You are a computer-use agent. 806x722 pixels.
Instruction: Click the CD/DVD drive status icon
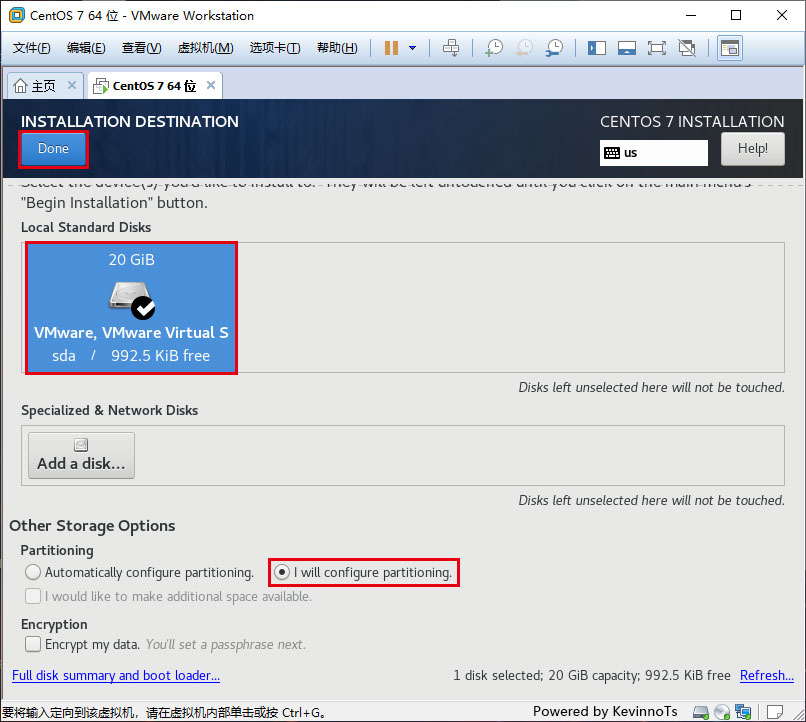pos(722,712)
